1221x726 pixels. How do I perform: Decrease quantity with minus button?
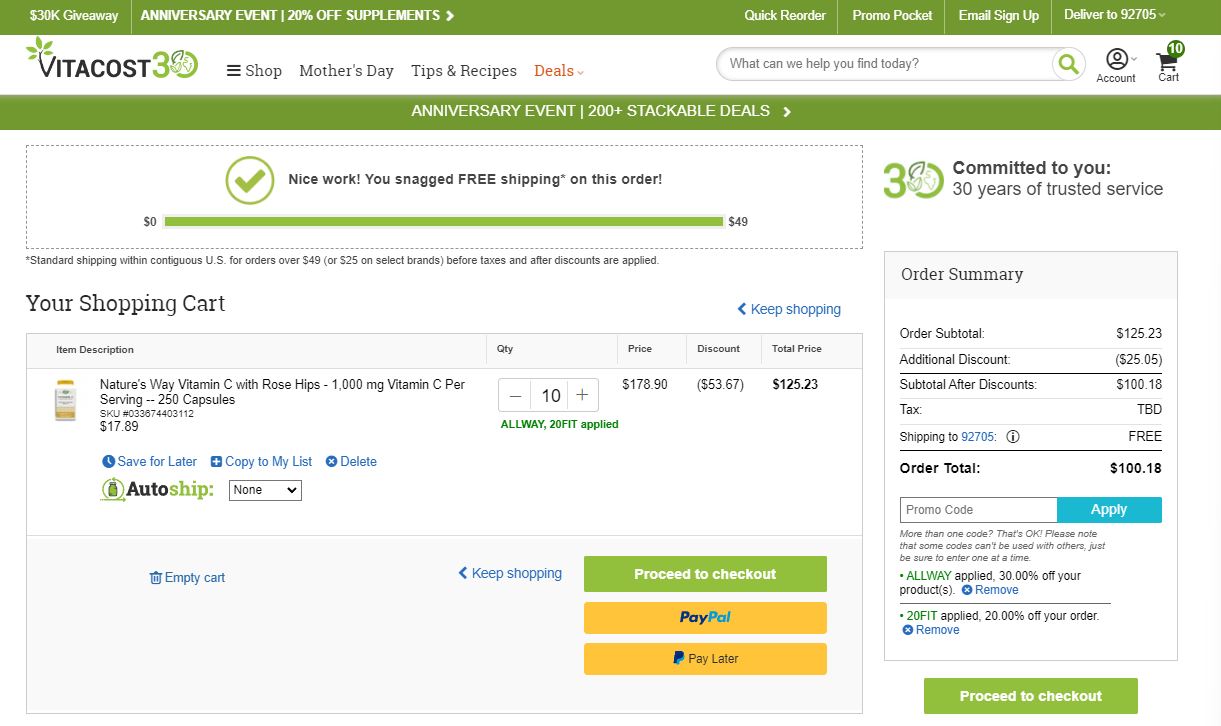click(x=515, y=395)
